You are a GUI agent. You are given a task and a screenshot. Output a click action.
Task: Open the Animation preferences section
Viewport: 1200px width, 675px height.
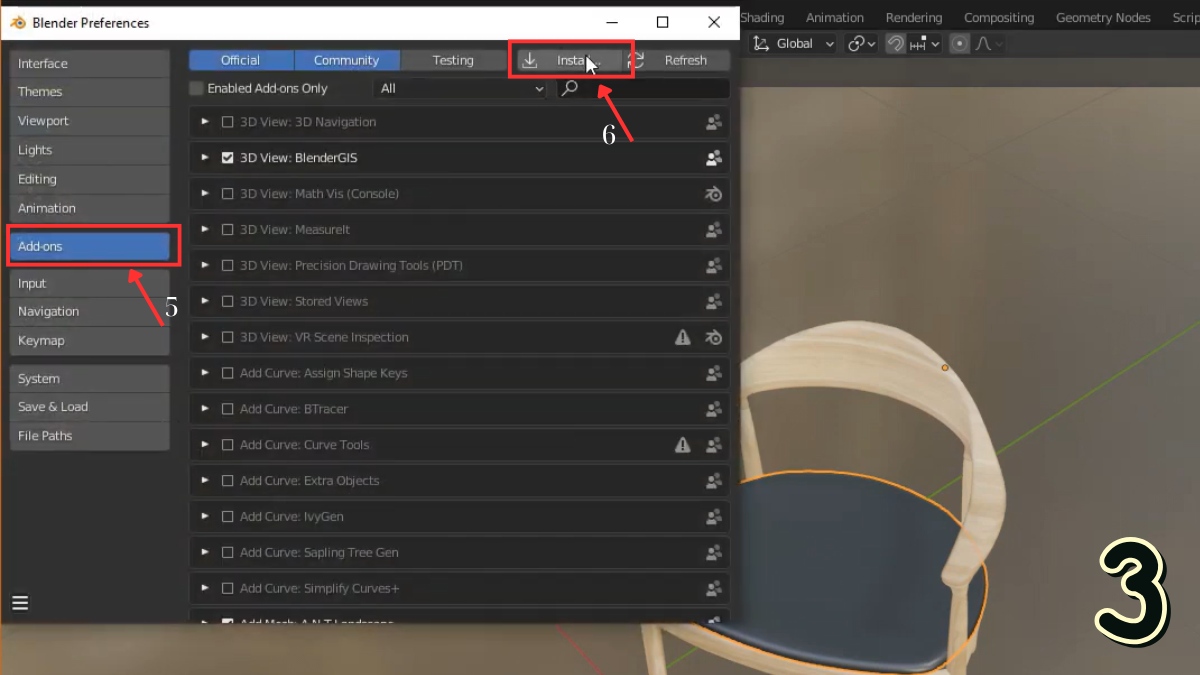[x=90, y=208]
